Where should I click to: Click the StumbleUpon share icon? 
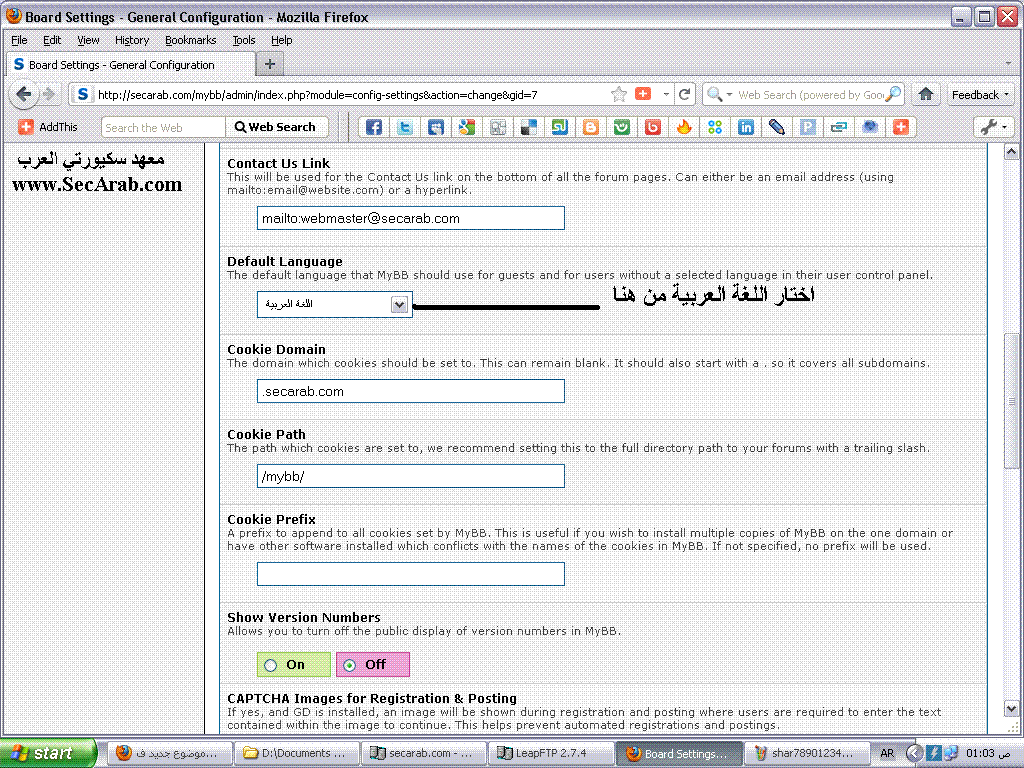point(560,127)
